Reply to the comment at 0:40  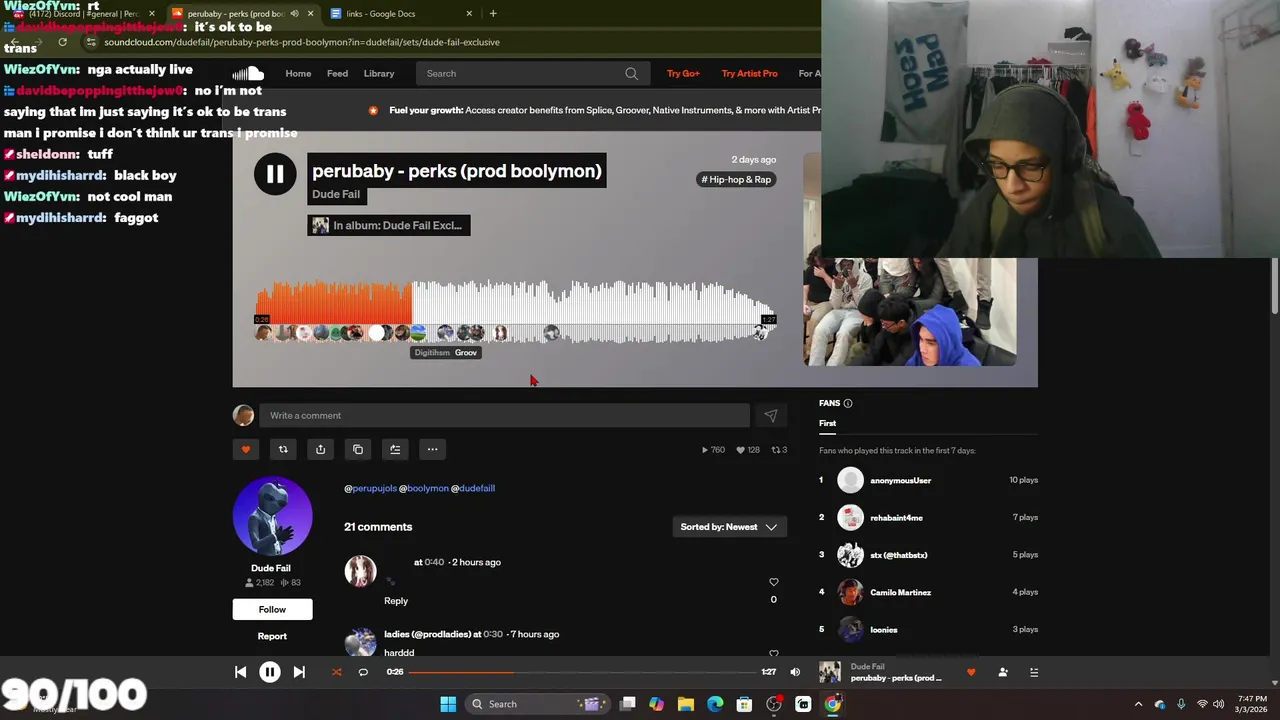tap(396, 601)
